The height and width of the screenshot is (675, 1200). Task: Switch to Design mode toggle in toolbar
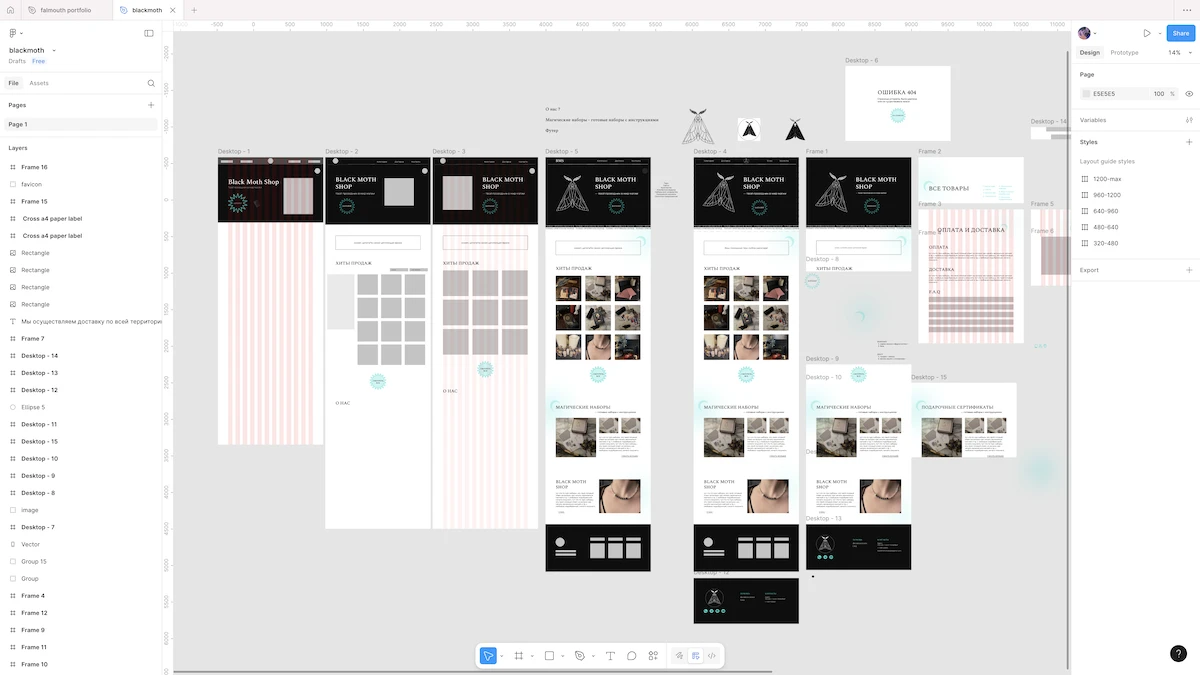(x=695, y=656)
